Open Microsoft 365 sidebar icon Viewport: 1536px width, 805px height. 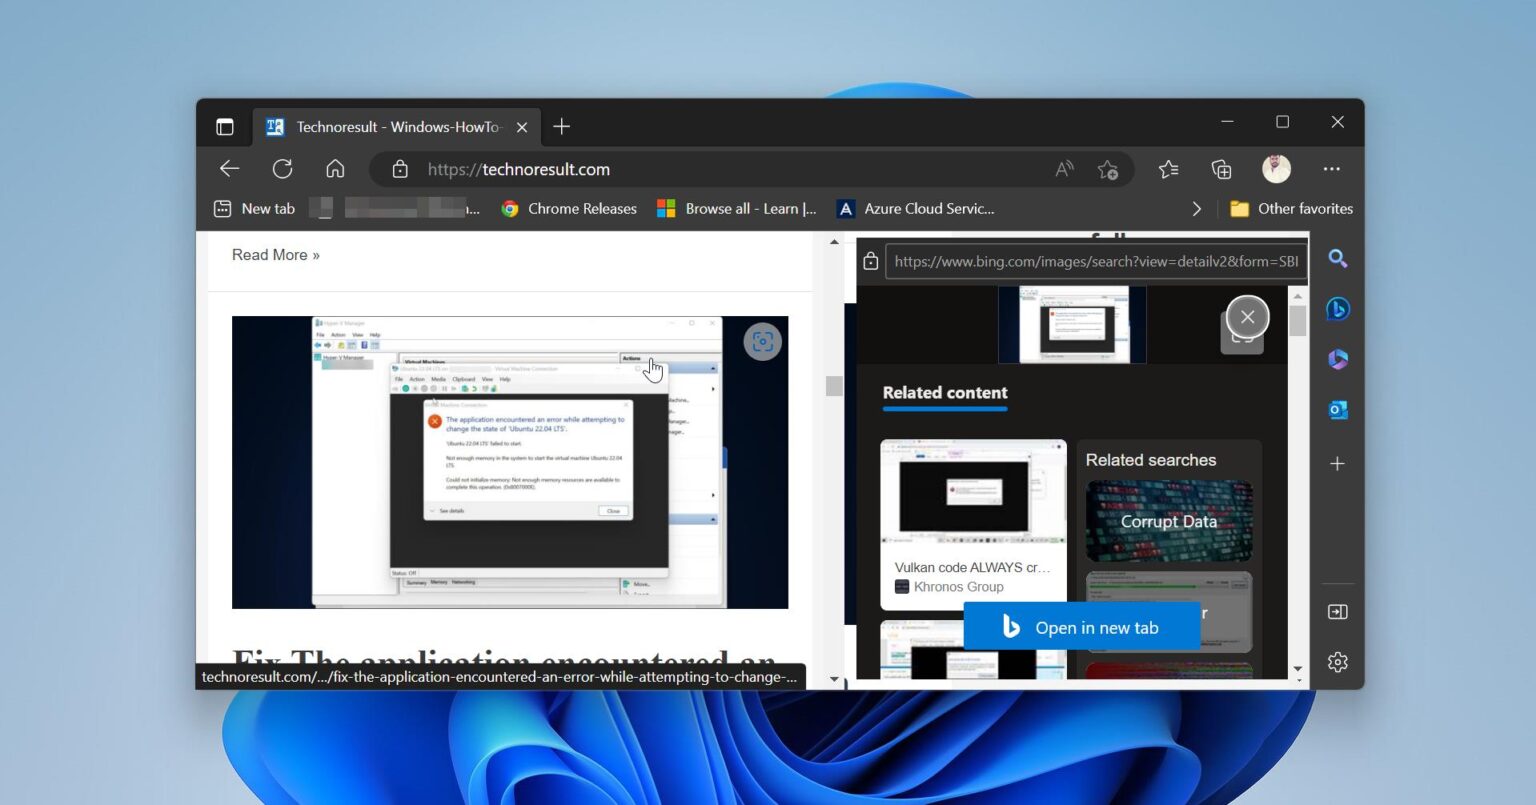point(1337,359)
